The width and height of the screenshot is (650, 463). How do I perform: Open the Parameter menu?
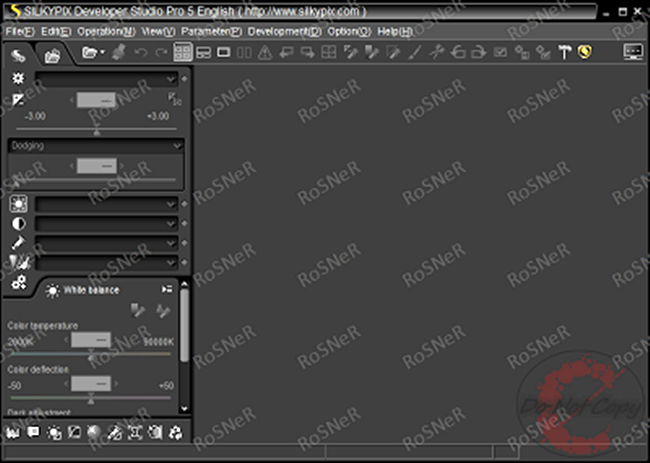tap(215, 31)
